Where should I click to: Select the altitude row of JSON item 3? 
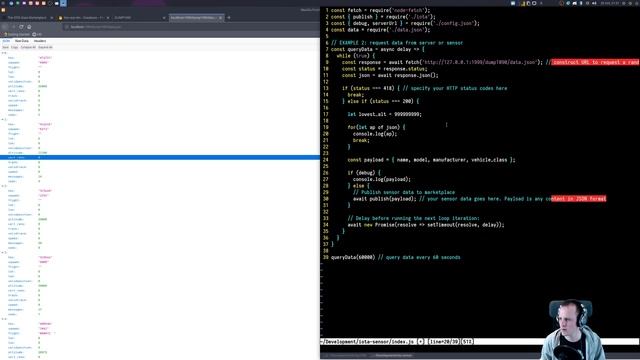(x=160, y=286)
